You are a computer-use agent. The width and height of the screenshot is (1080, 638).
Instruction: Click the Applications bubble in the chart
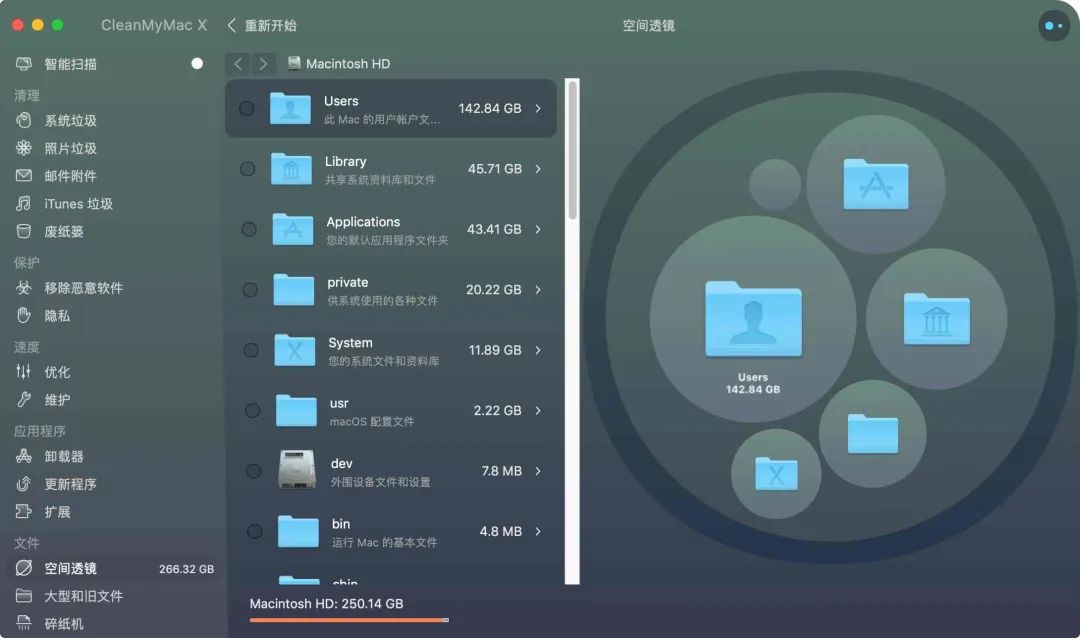(x=875, y=184)
